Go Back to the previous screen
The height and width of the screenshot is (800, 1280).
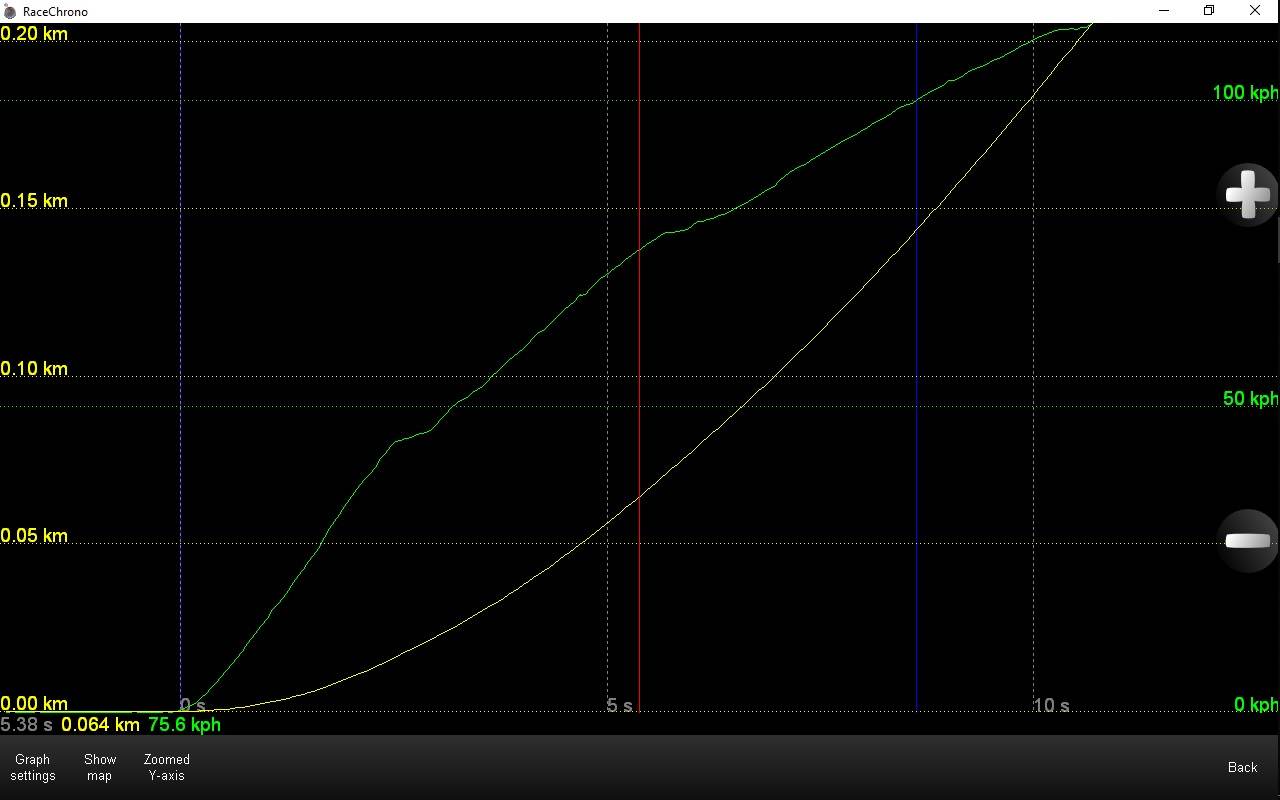click(x=1242, y=767)
